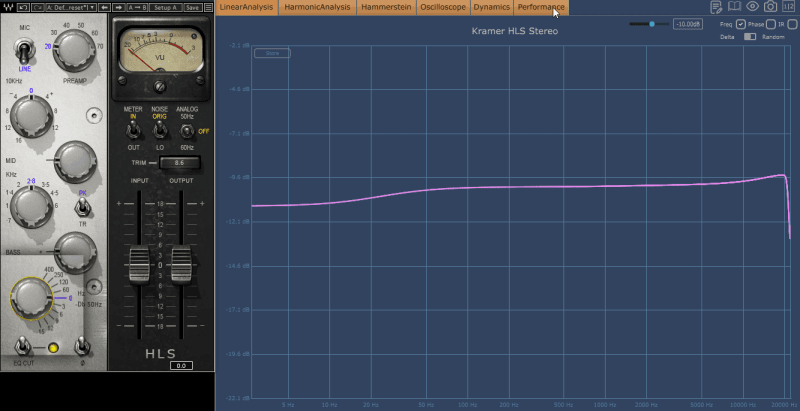Click the -12.1 dB axis label
Viewport: 800px width, 411px height.
click(239, 222)
